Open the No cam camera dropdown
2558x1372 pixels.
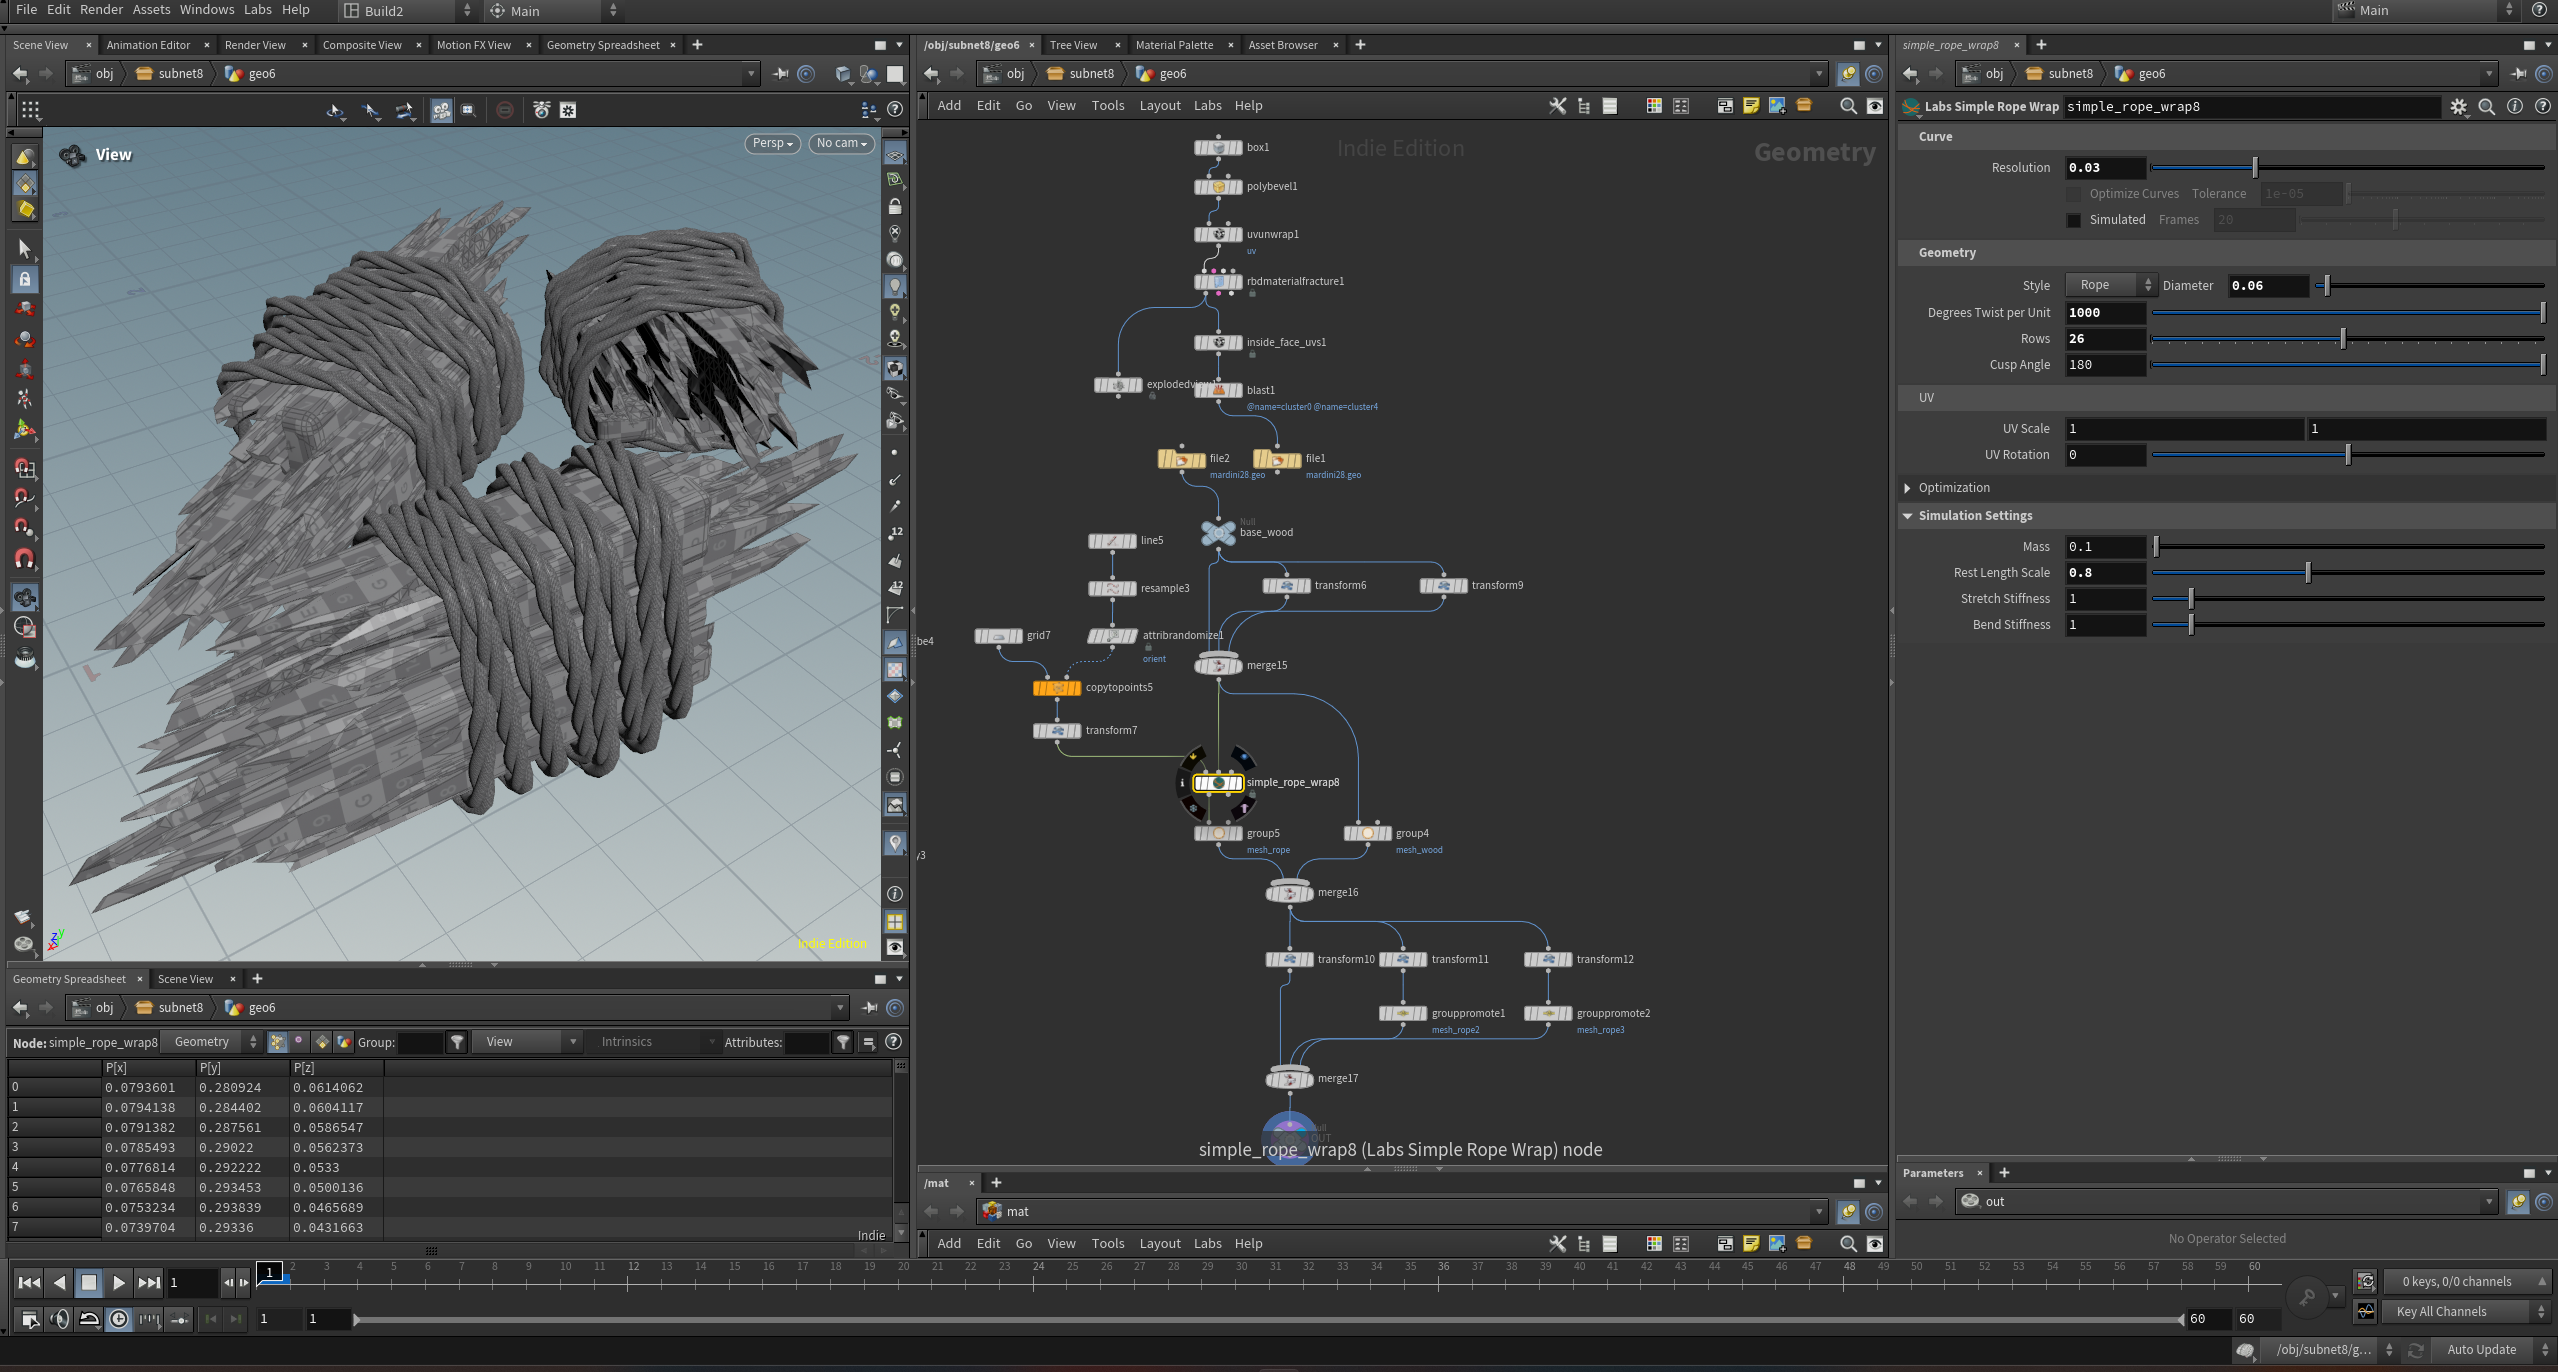[842, 143]
